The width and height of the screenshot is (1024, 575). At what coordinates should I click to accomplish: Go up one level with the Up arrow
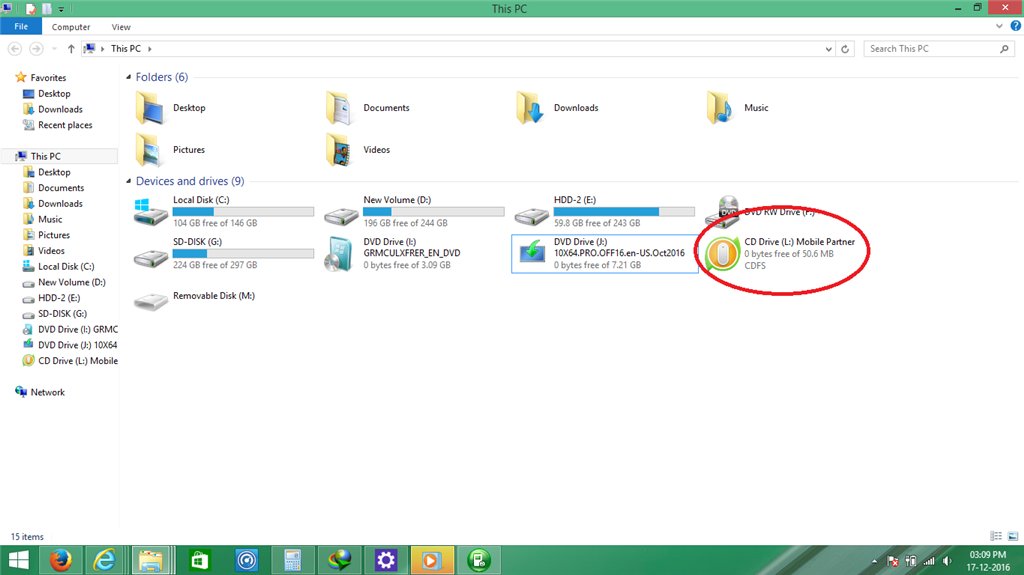[71, 49]
